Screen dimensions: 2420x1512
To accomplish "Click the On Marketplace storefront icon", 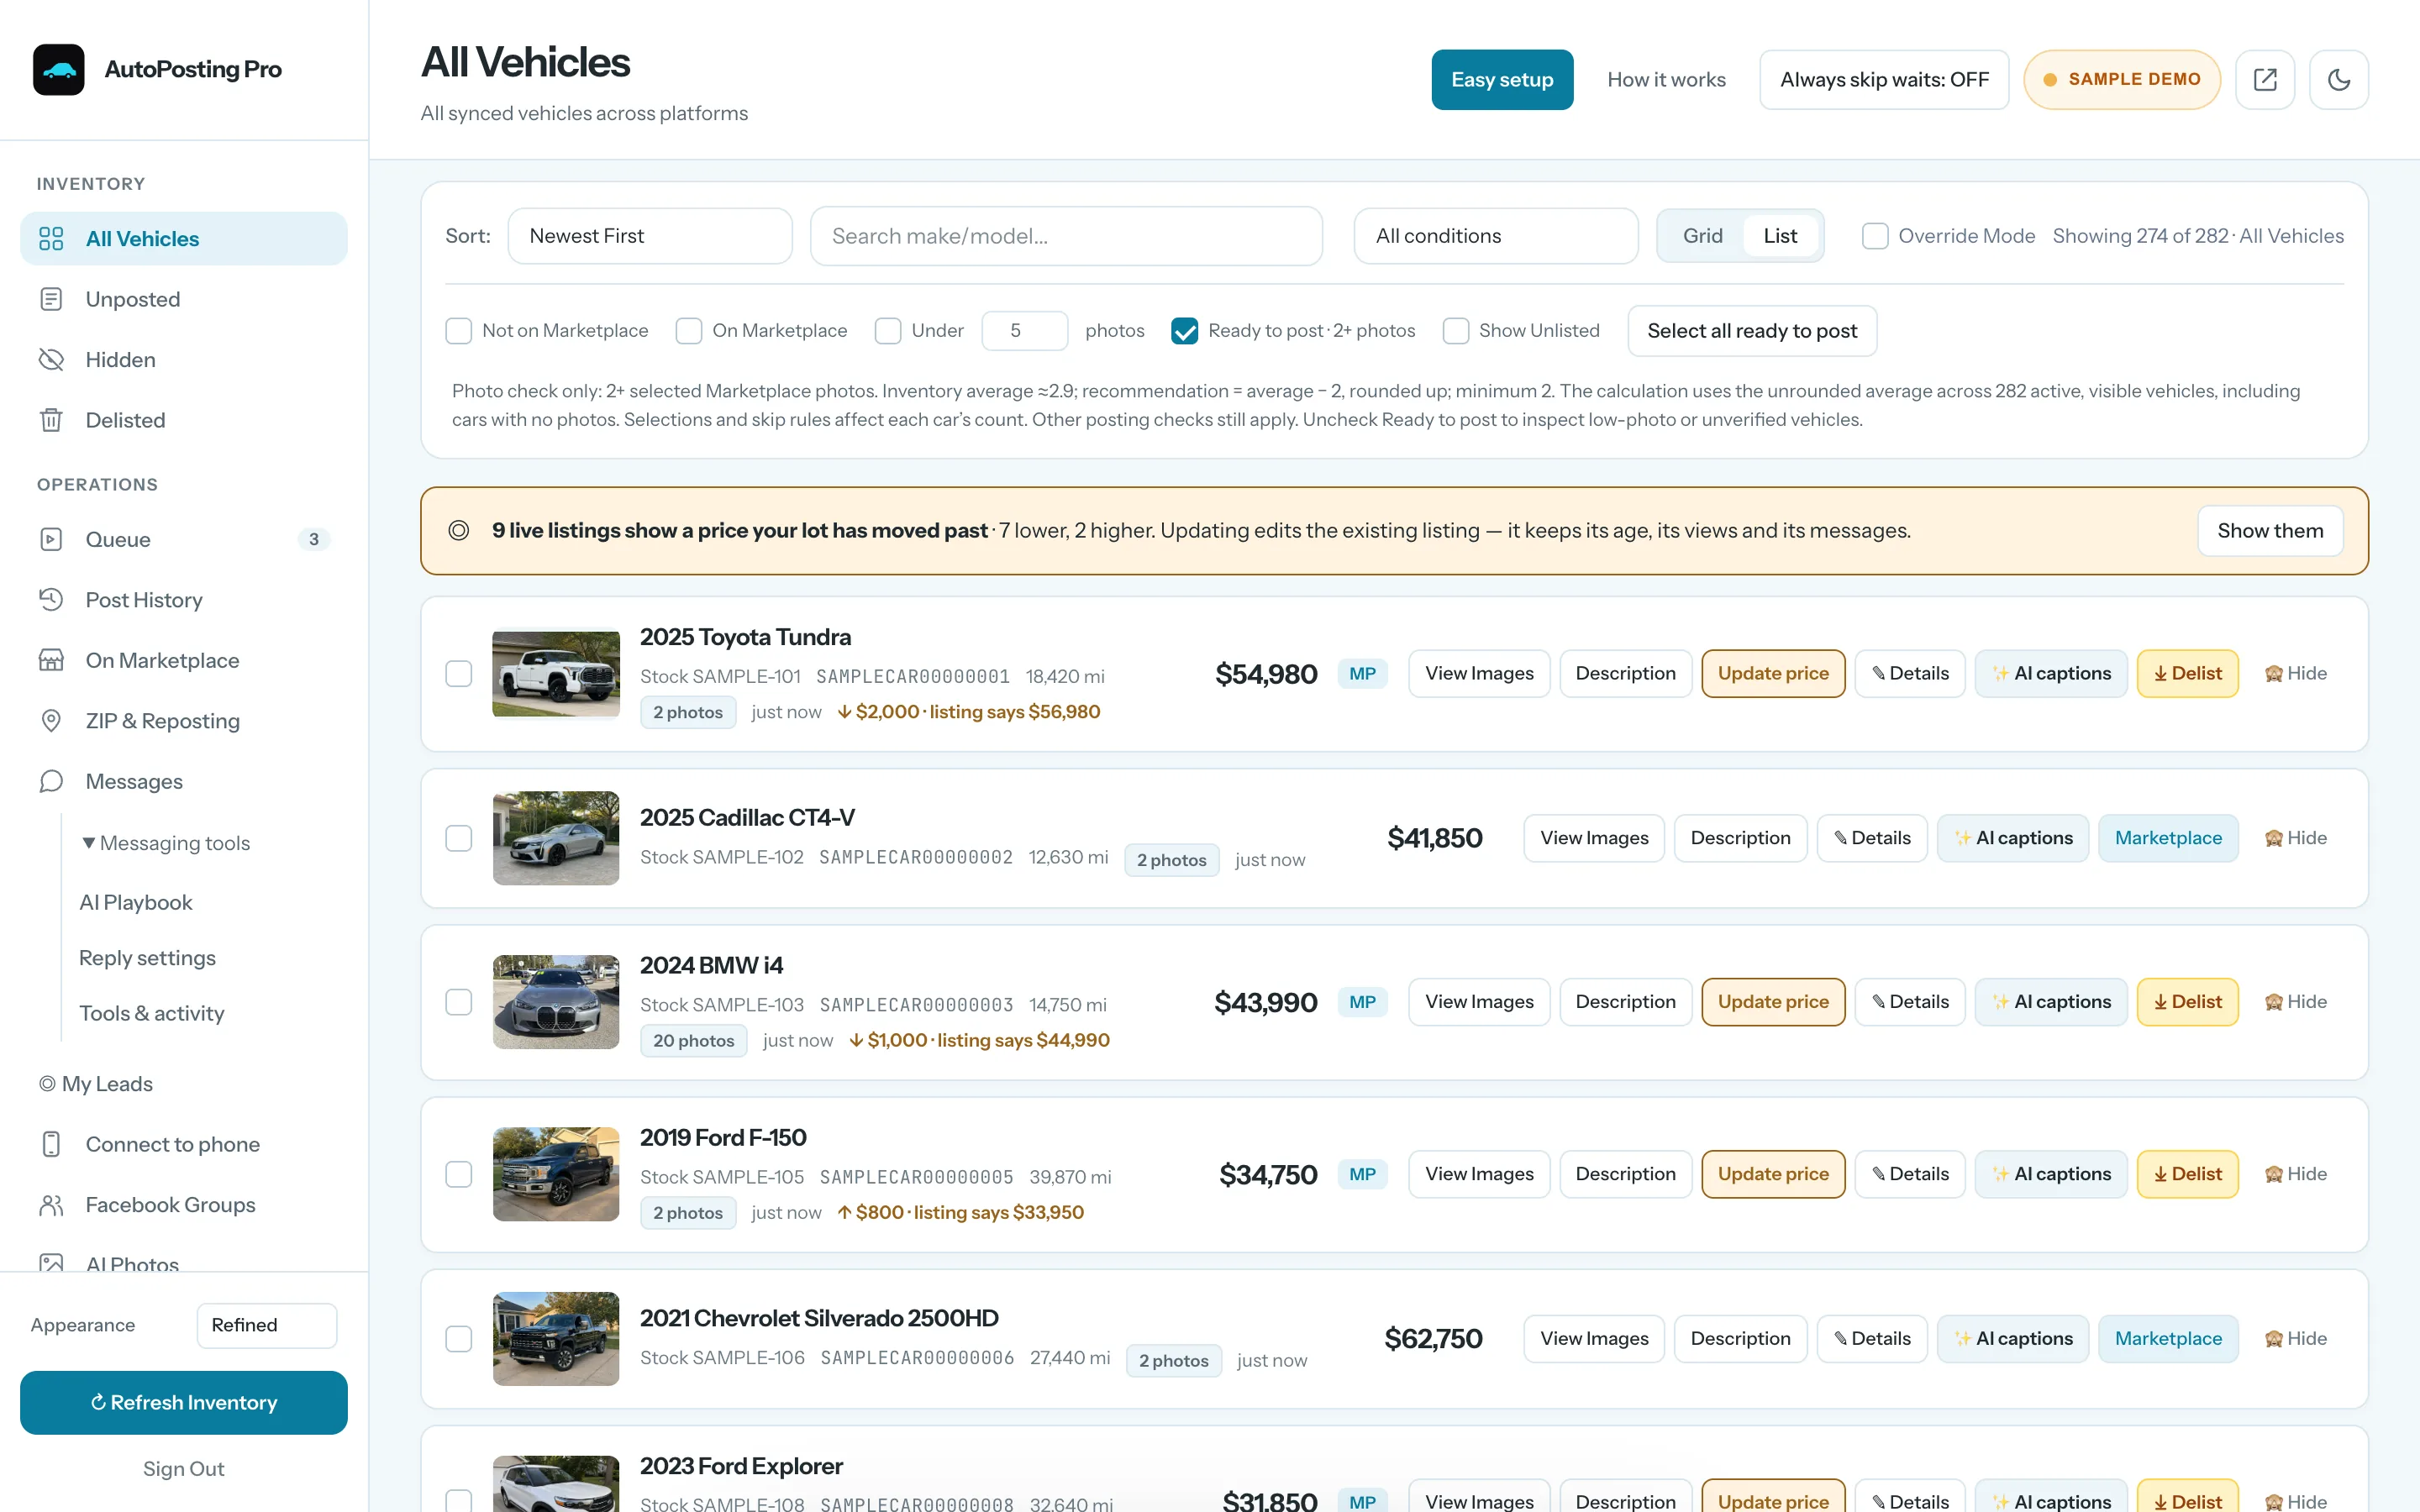I will [51, 660].
